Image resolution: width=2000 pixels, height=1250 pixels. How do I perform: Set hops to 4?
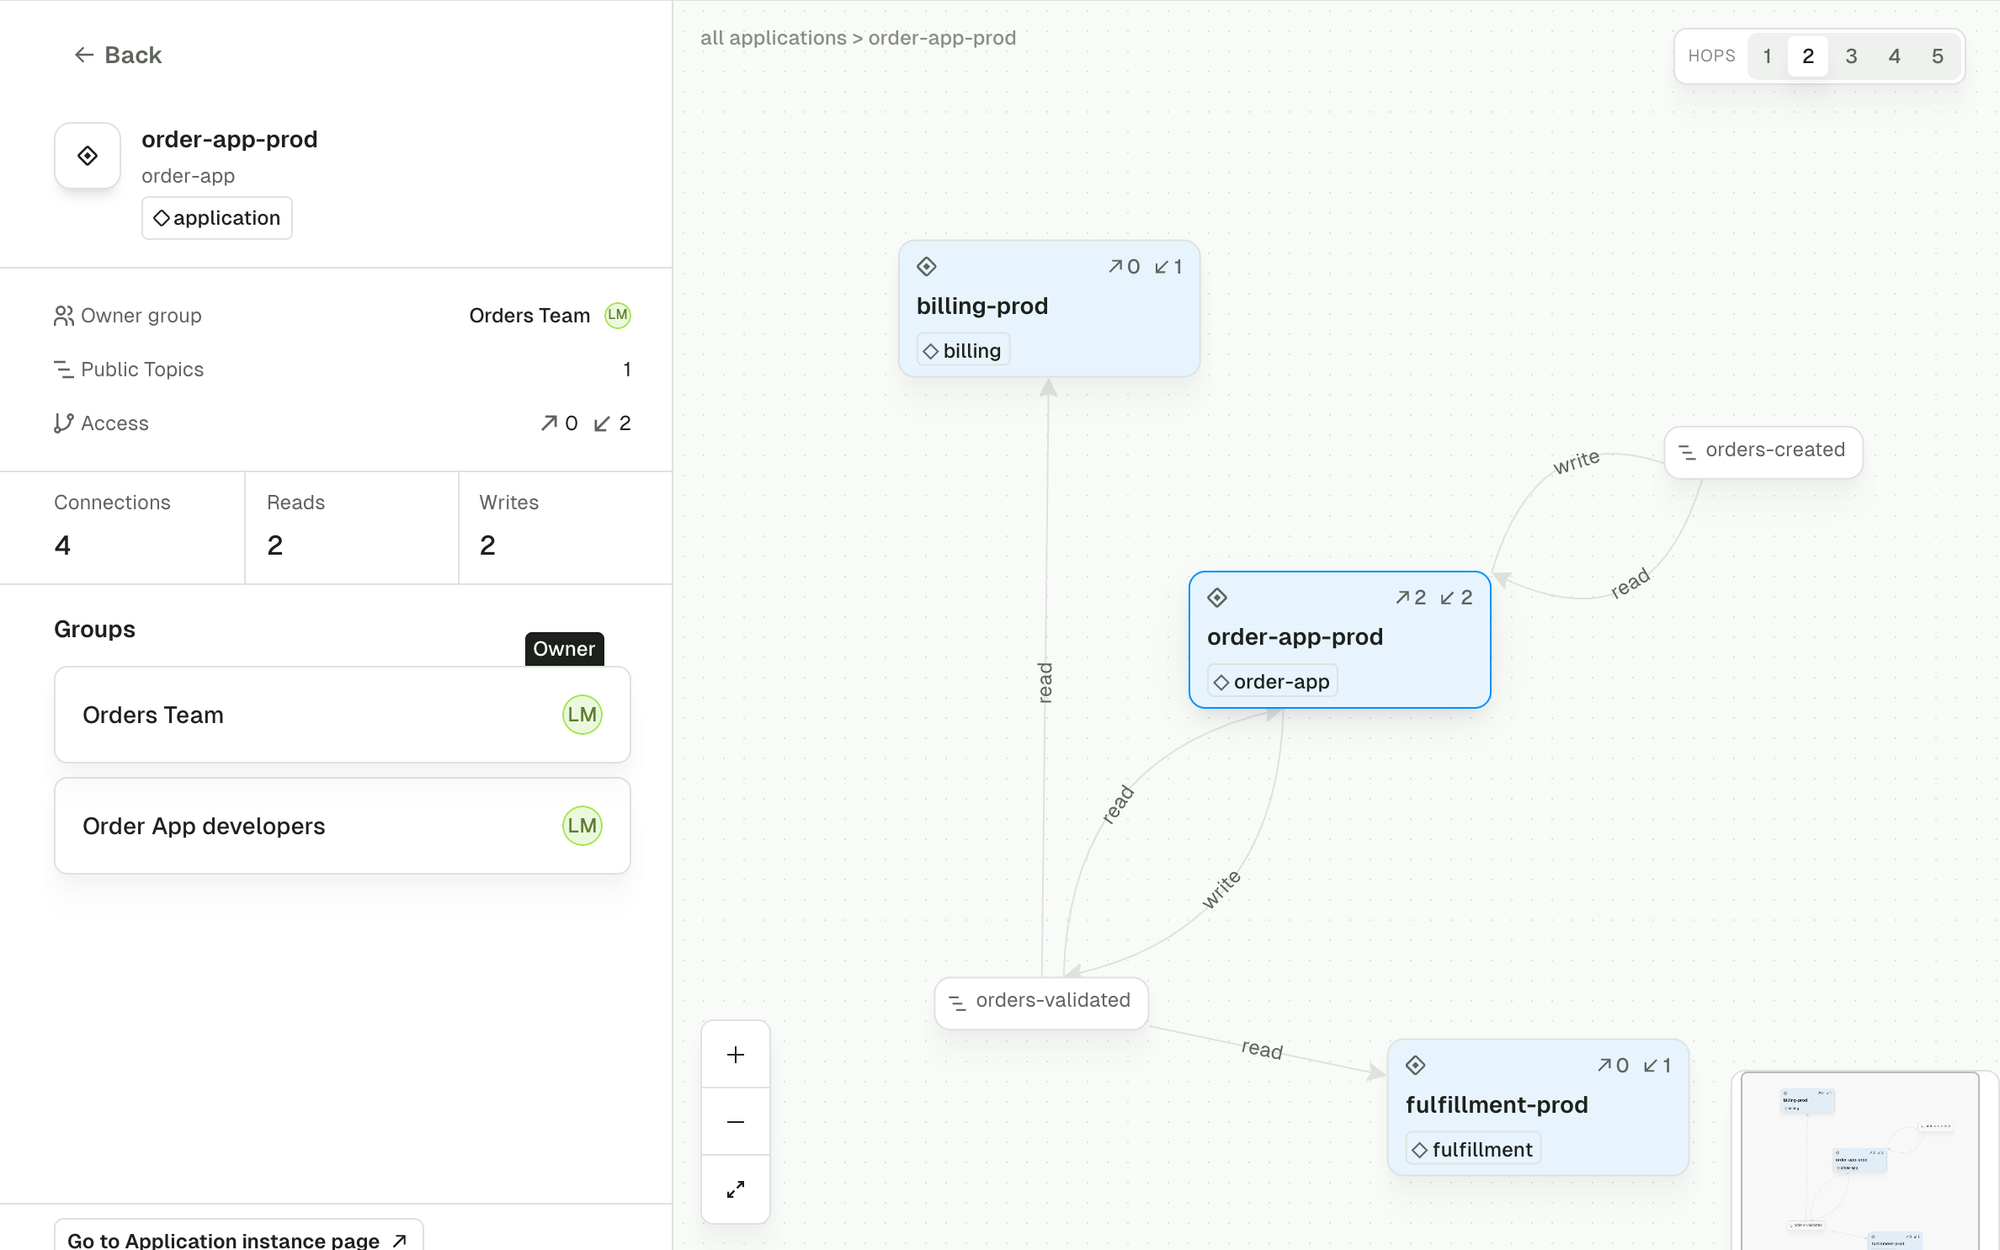[x=1894, y=56]
